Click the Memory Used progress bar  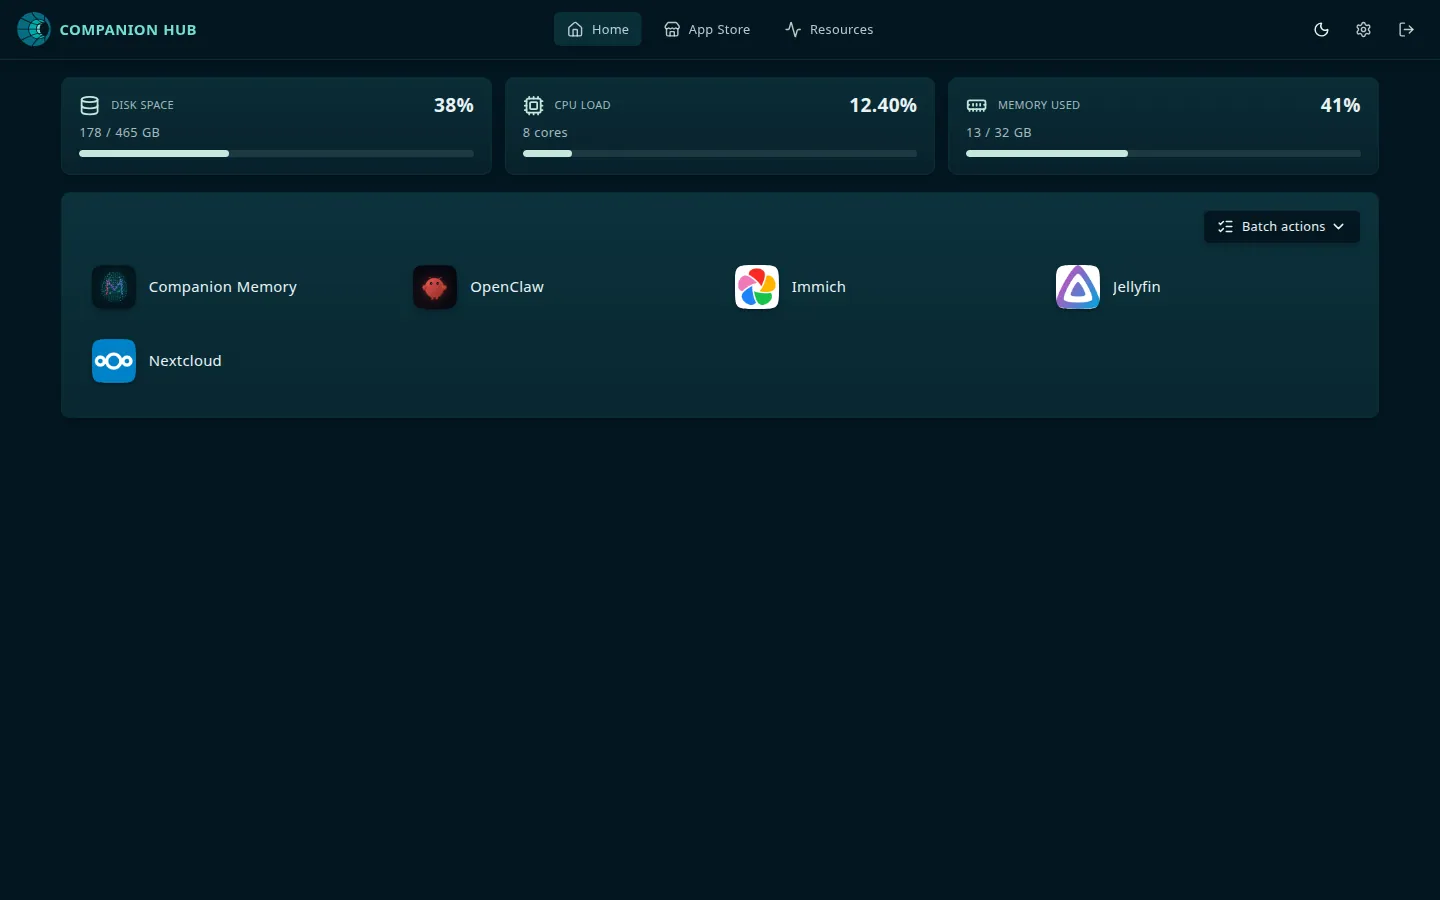point(1163,153)
